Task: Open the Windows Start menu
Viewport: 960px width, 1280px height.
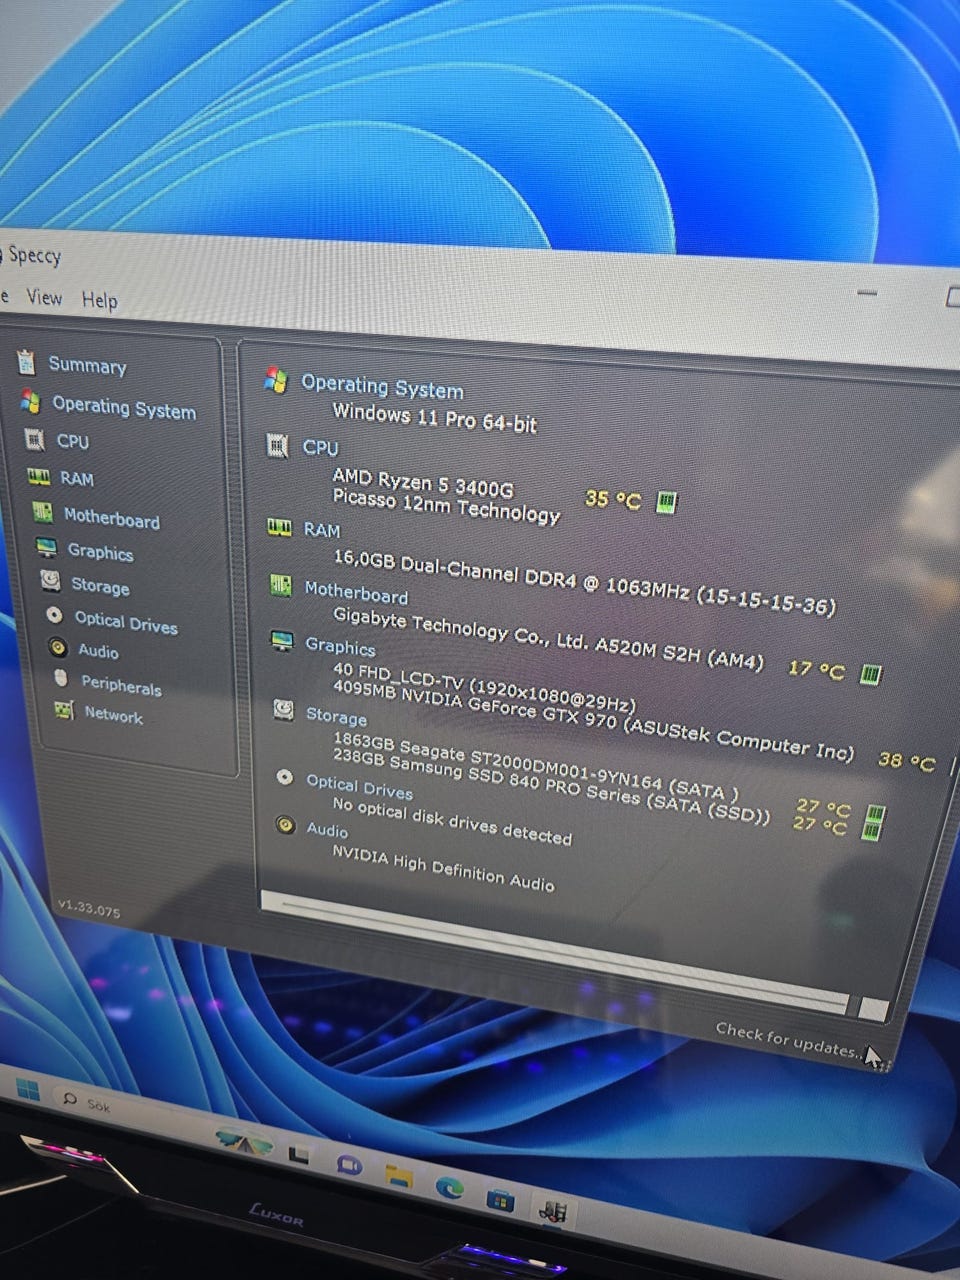Action: tap(27, 1091)
